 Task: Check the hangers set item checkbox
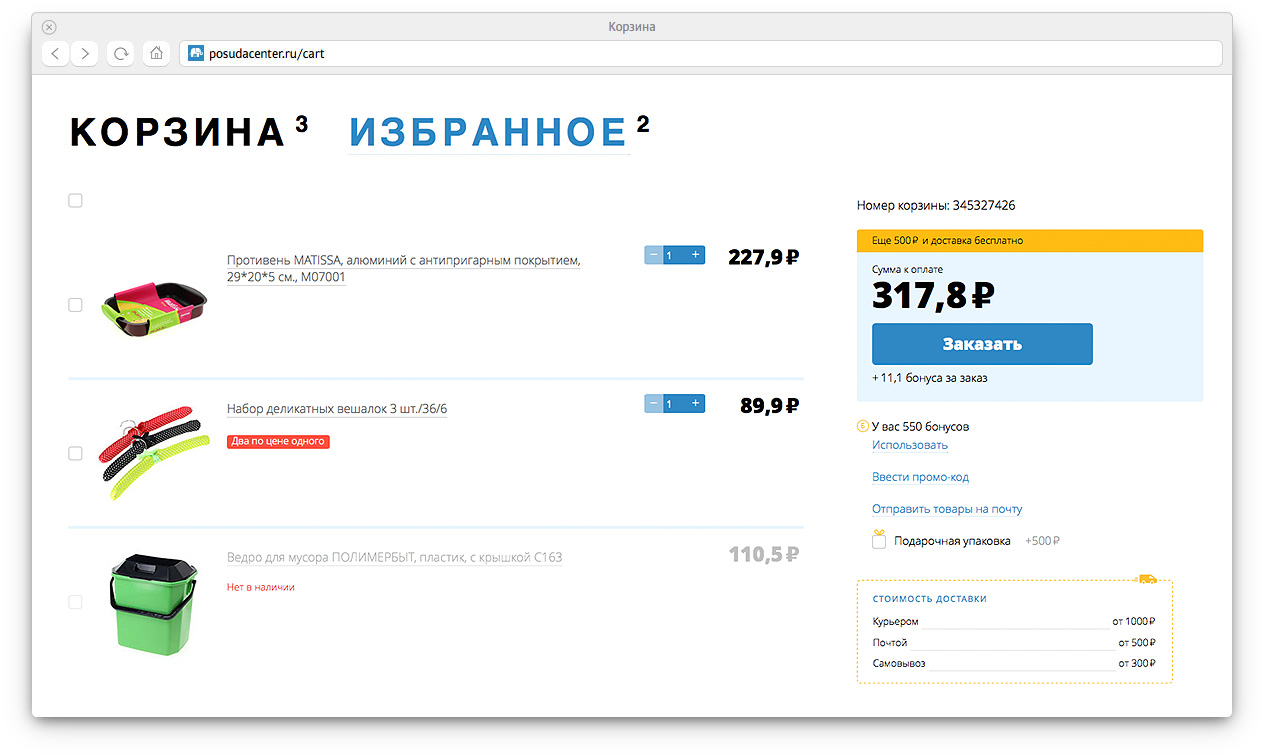click(x=75, y=454)
